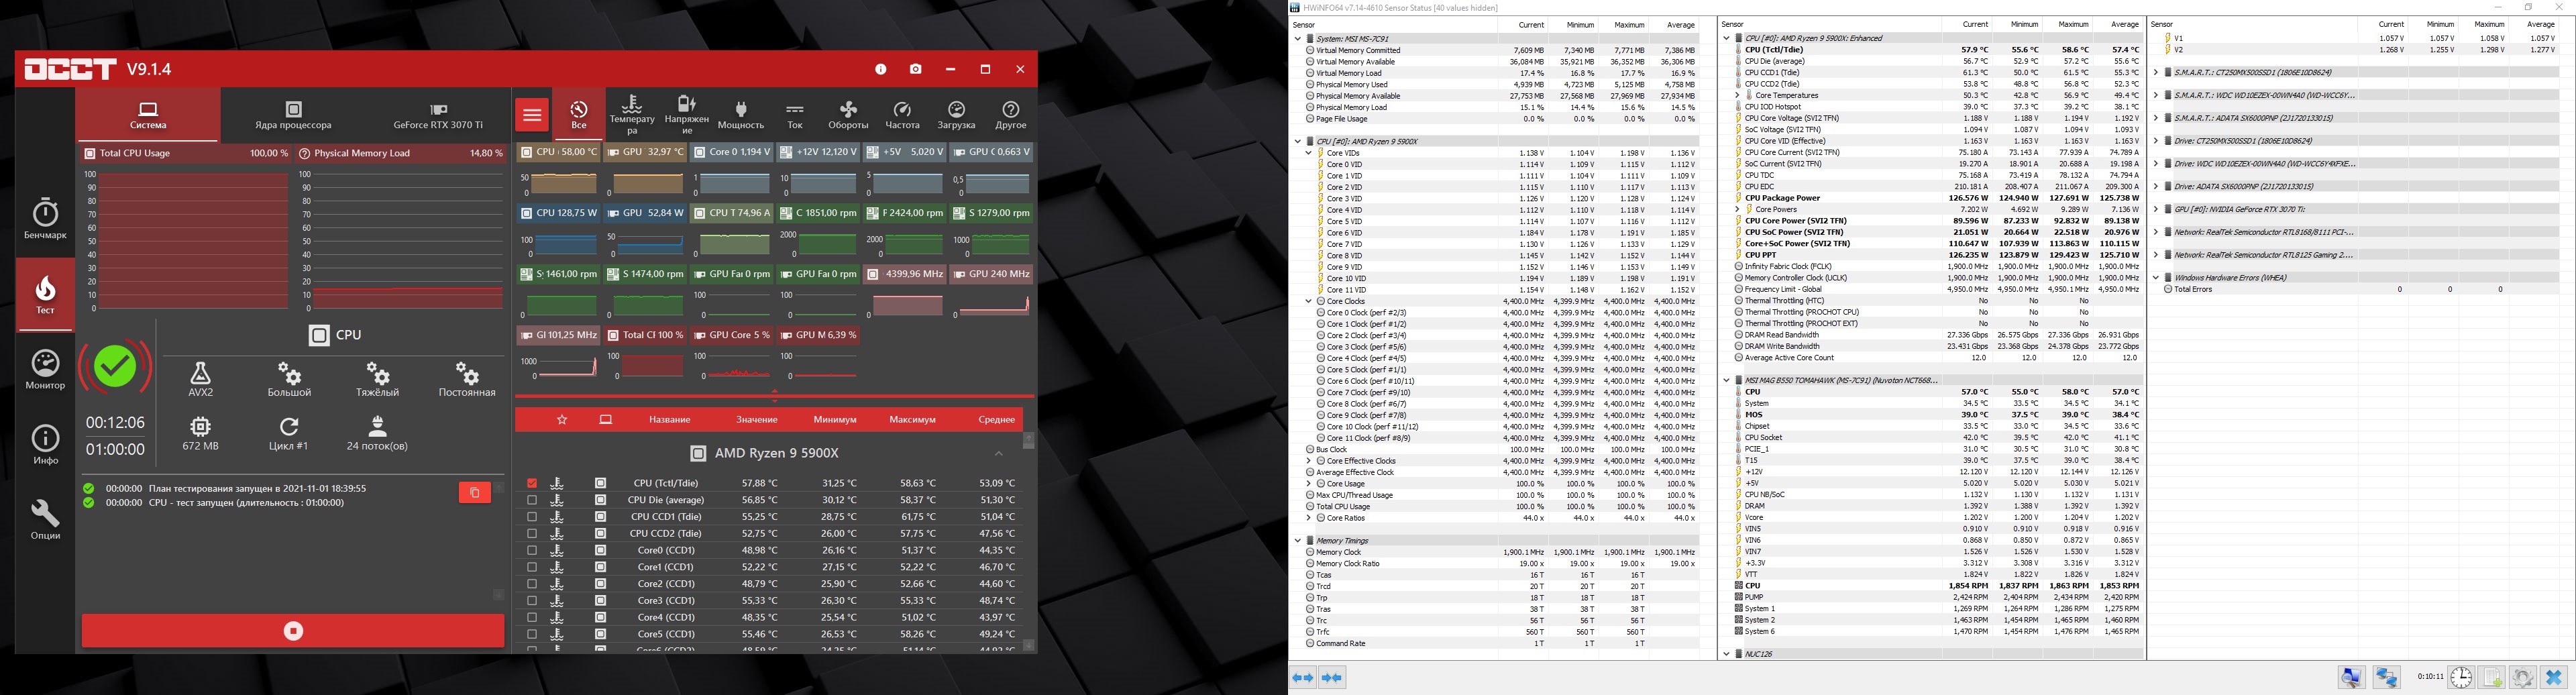Collapse the Memory Timings node
This screenshot has width=2576, height=695.
[1298, 541]
